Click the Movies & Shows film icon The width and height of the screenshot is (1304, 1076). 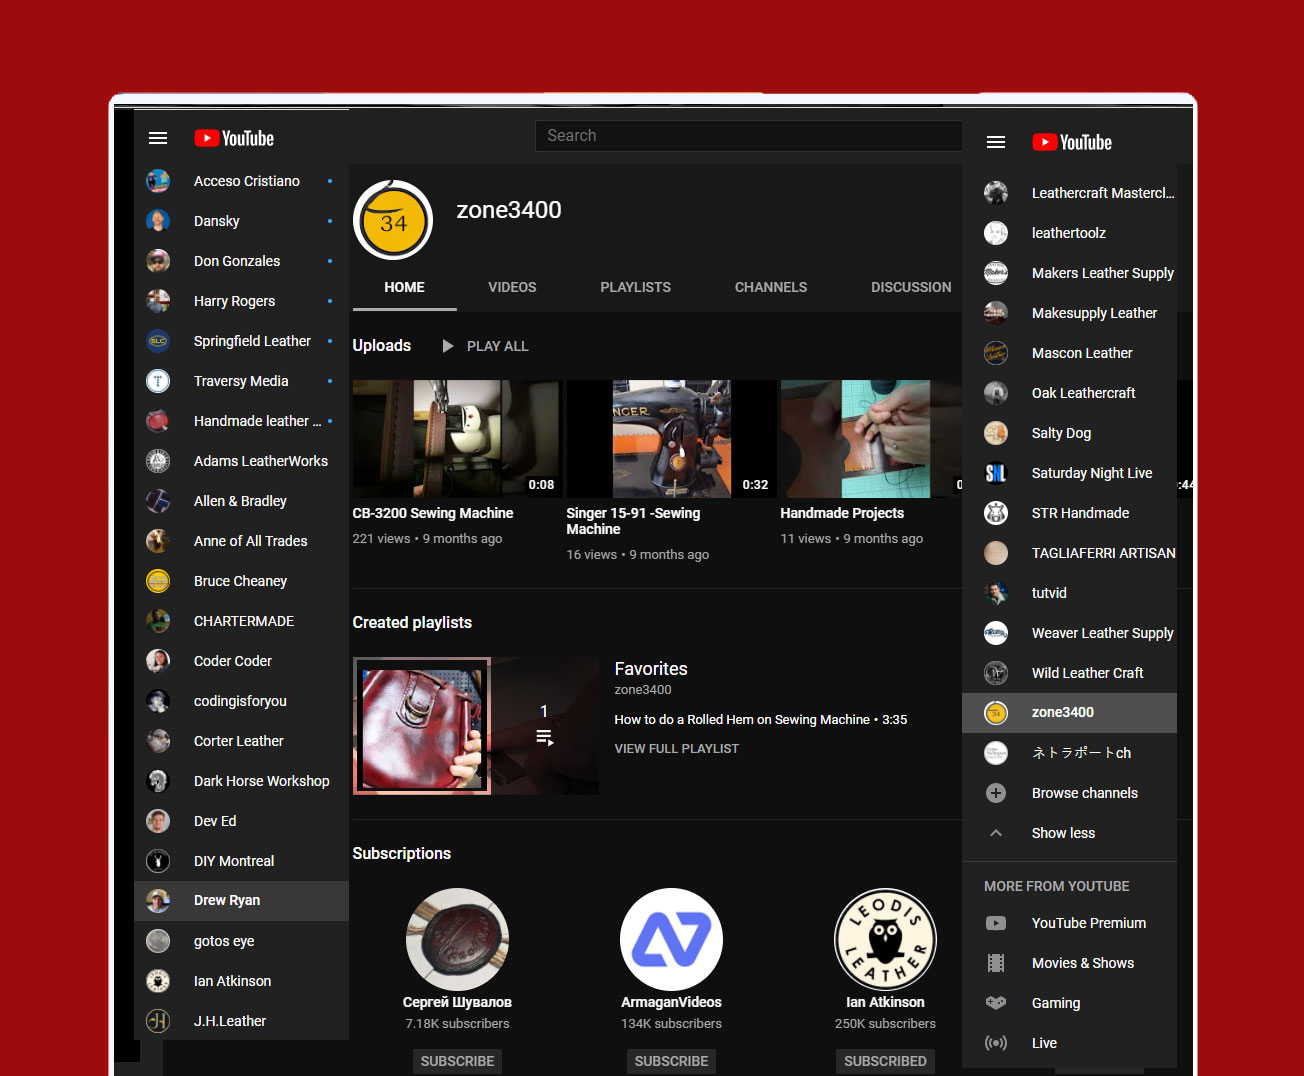(x=996, y=963)
